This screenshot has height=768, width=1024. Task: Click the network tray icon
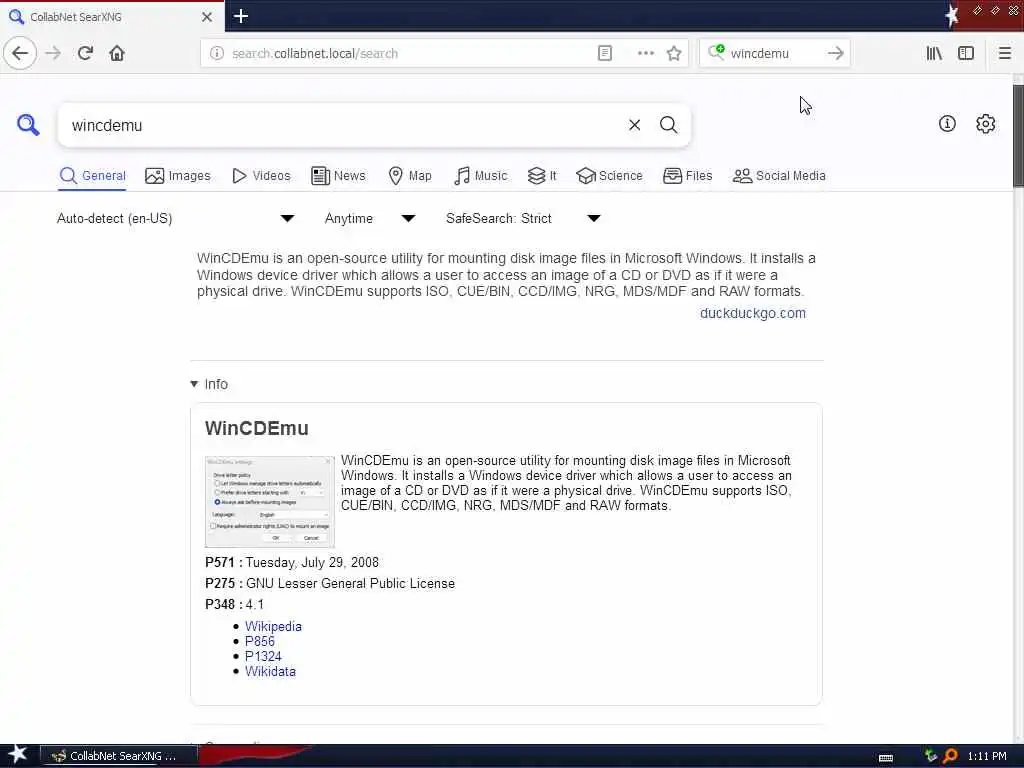931,756
